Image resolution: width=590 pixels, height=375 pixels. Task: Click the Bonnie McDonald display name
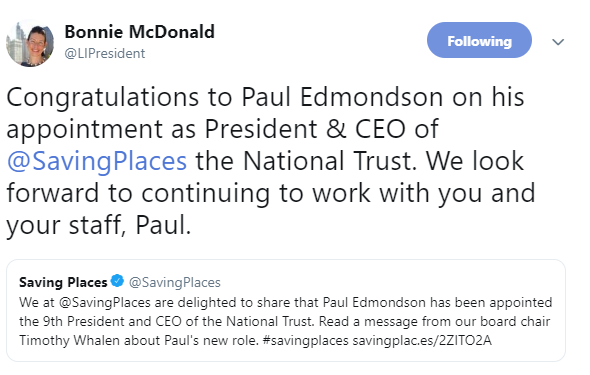140,32
